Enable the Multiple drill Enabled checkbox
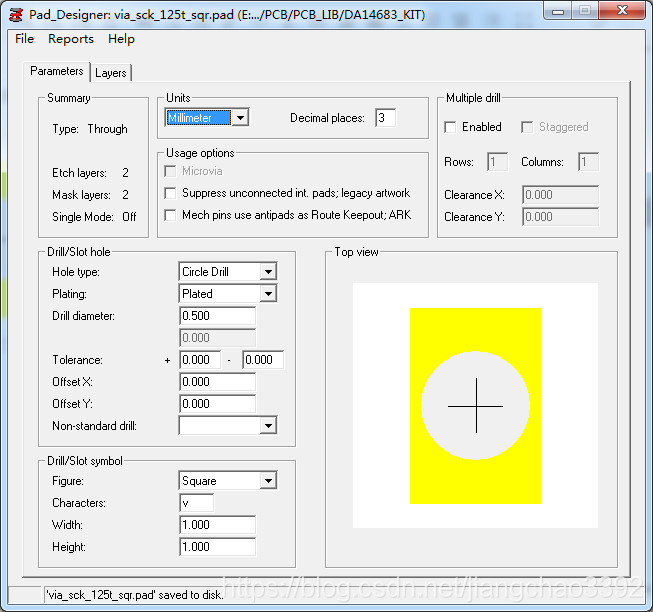Viewport: 653px width, 612px height. (x=451, y=127)
